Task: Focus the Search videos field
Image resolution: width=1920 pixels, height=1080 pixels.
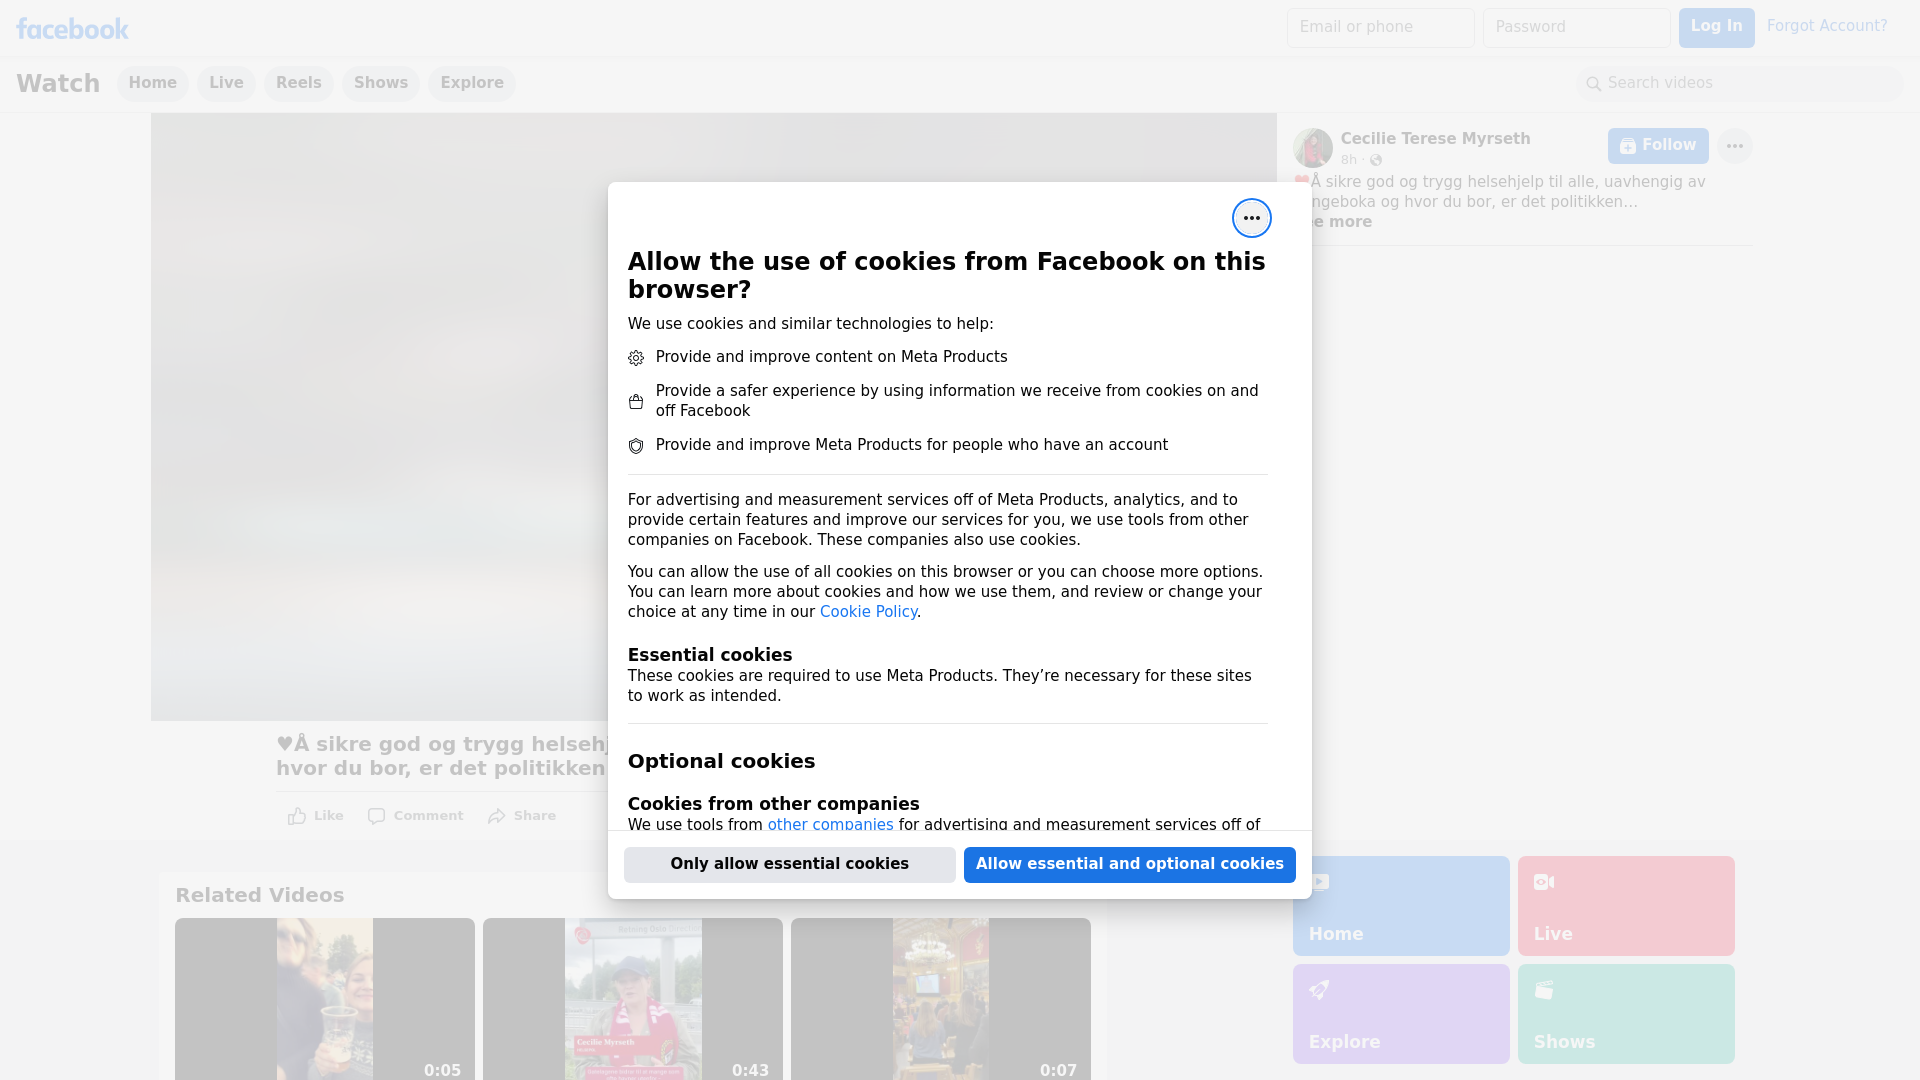Action: click(1740, 84)
